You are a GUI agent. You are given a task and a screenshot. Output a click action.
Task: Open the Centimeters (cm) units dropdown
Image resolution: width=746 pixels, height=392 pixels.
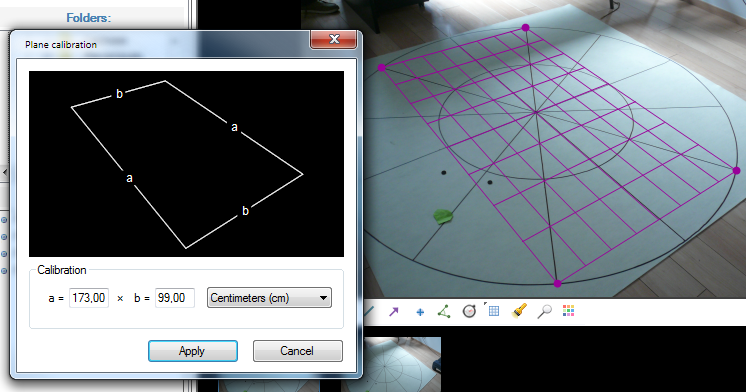269,298
